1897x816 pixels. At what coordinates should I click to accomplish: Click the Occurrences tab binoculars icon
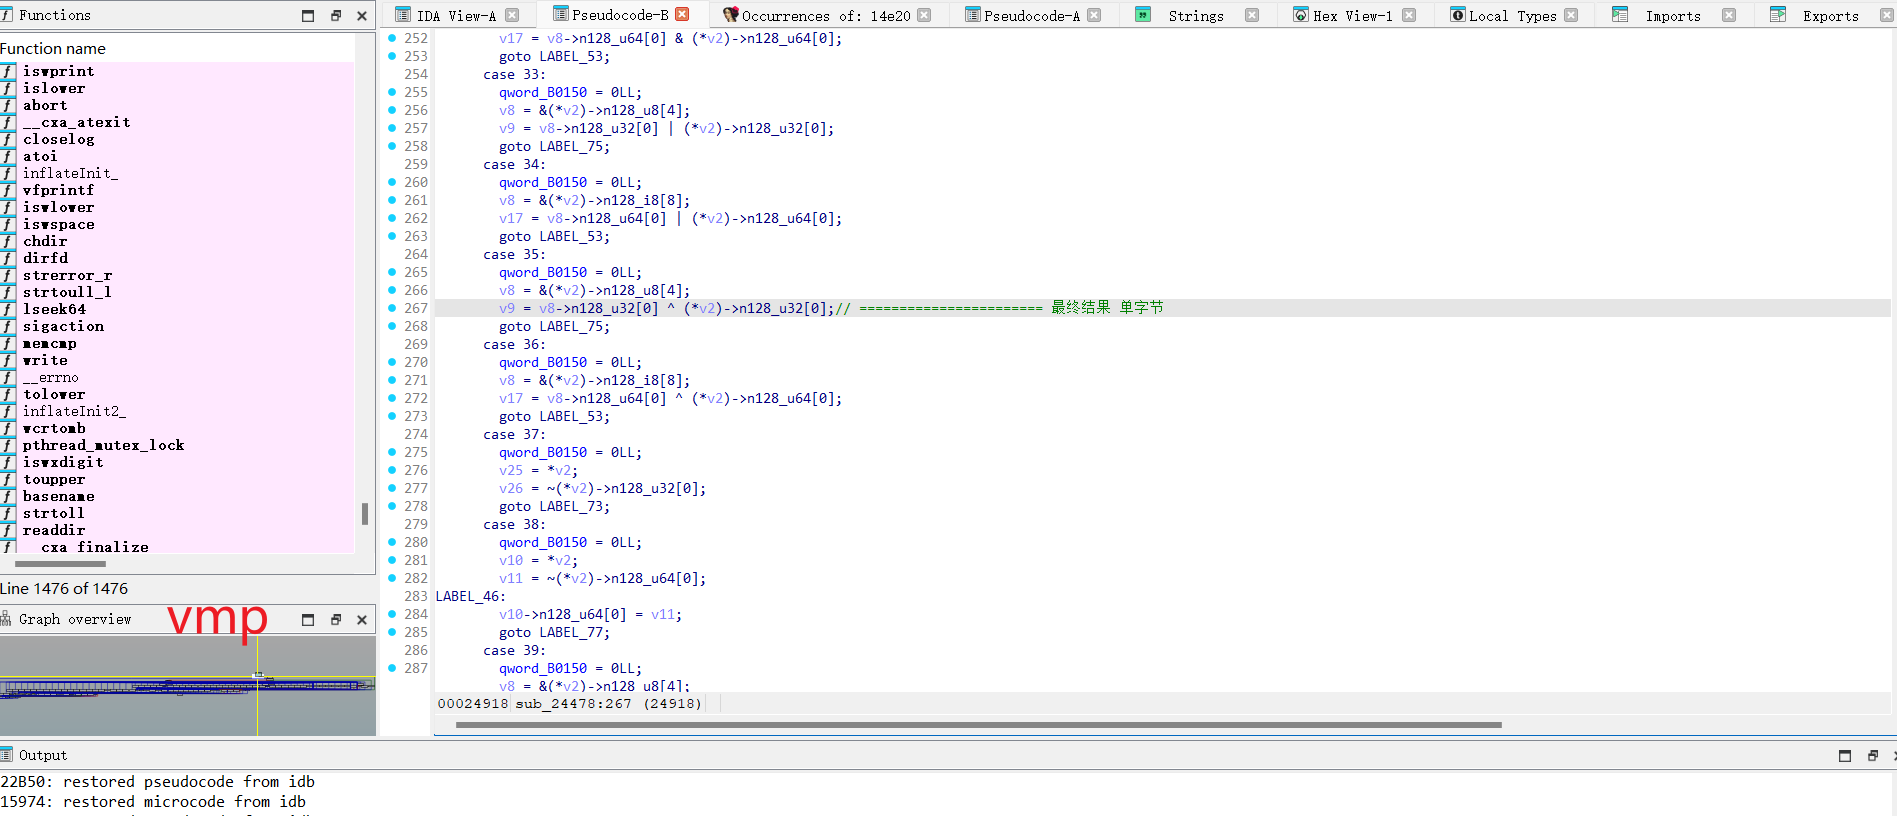731,15
